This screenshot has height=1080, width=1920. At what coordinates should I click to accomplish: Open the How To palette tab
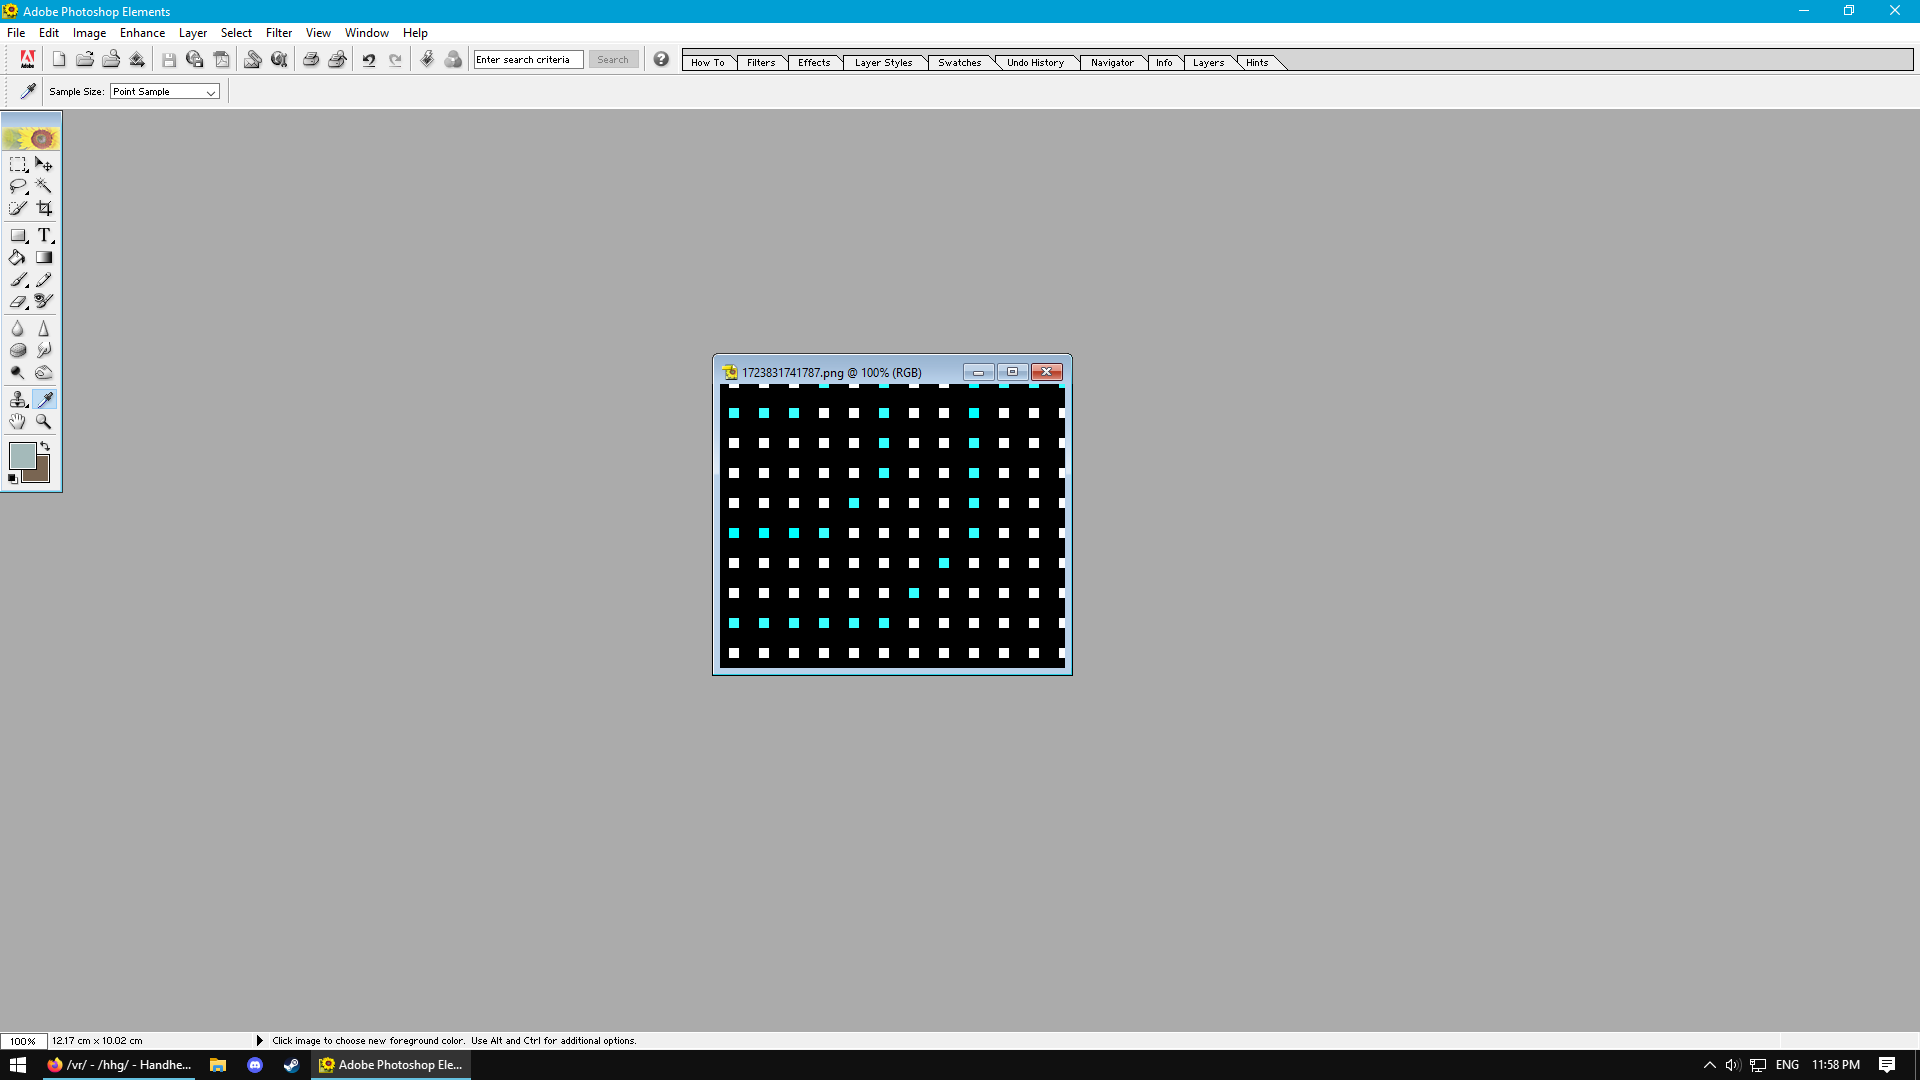pos(708,62)
